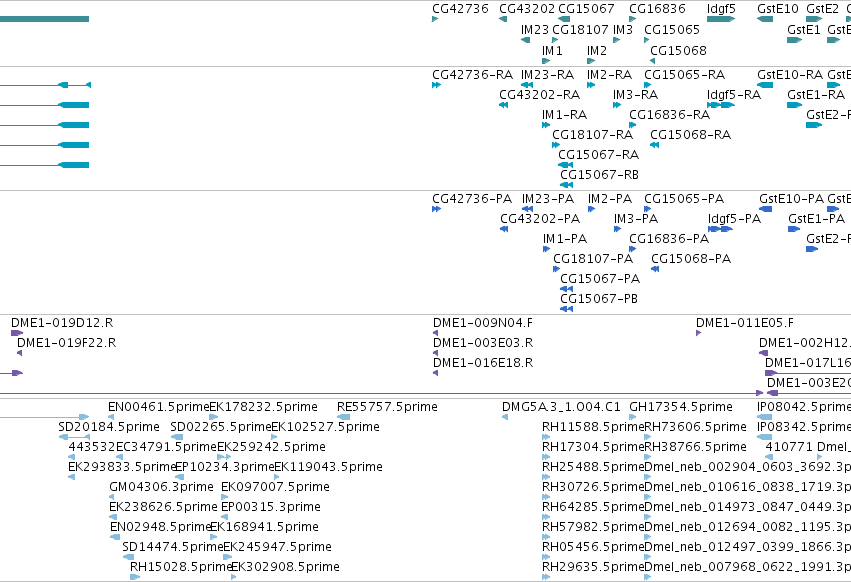Screen dimensions: 851x582
Task: Select EST EK259242.5prime
Action: (271, 447)
